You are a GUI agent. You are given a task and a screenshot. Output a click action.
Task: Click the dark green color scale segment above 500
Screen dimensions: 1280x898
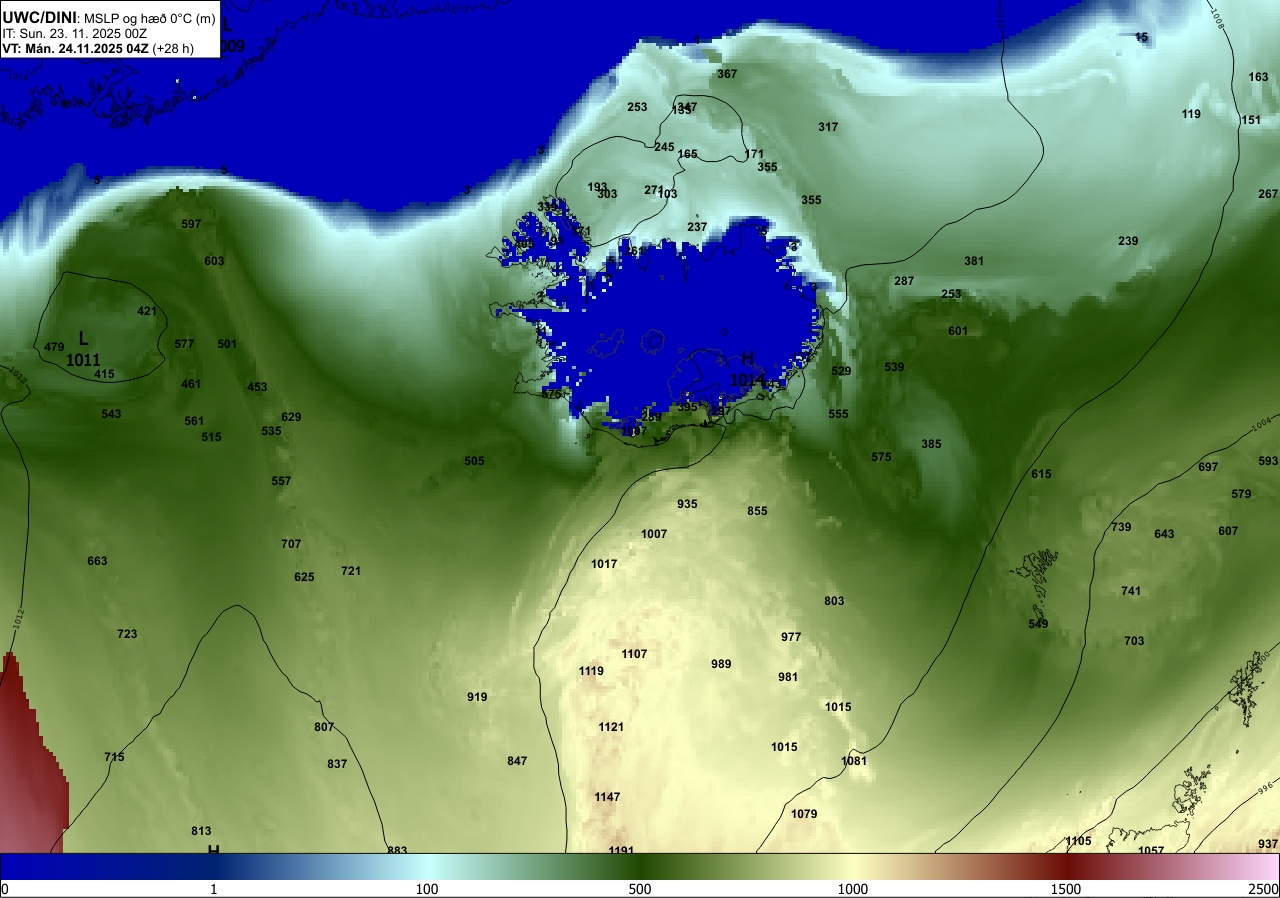click(640, 866)
